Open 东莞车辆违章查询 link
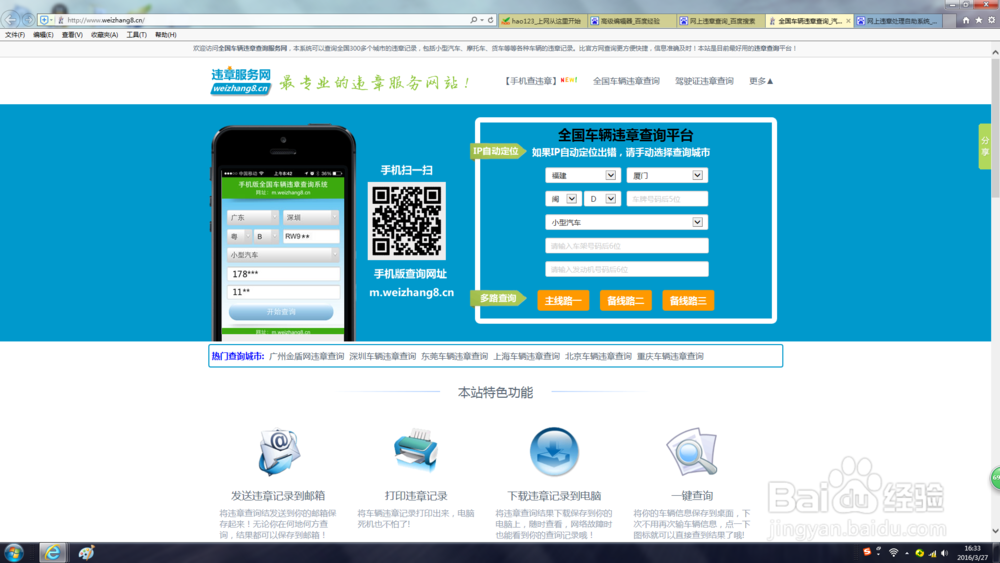The image size is (1000, 563). [455, 356]
